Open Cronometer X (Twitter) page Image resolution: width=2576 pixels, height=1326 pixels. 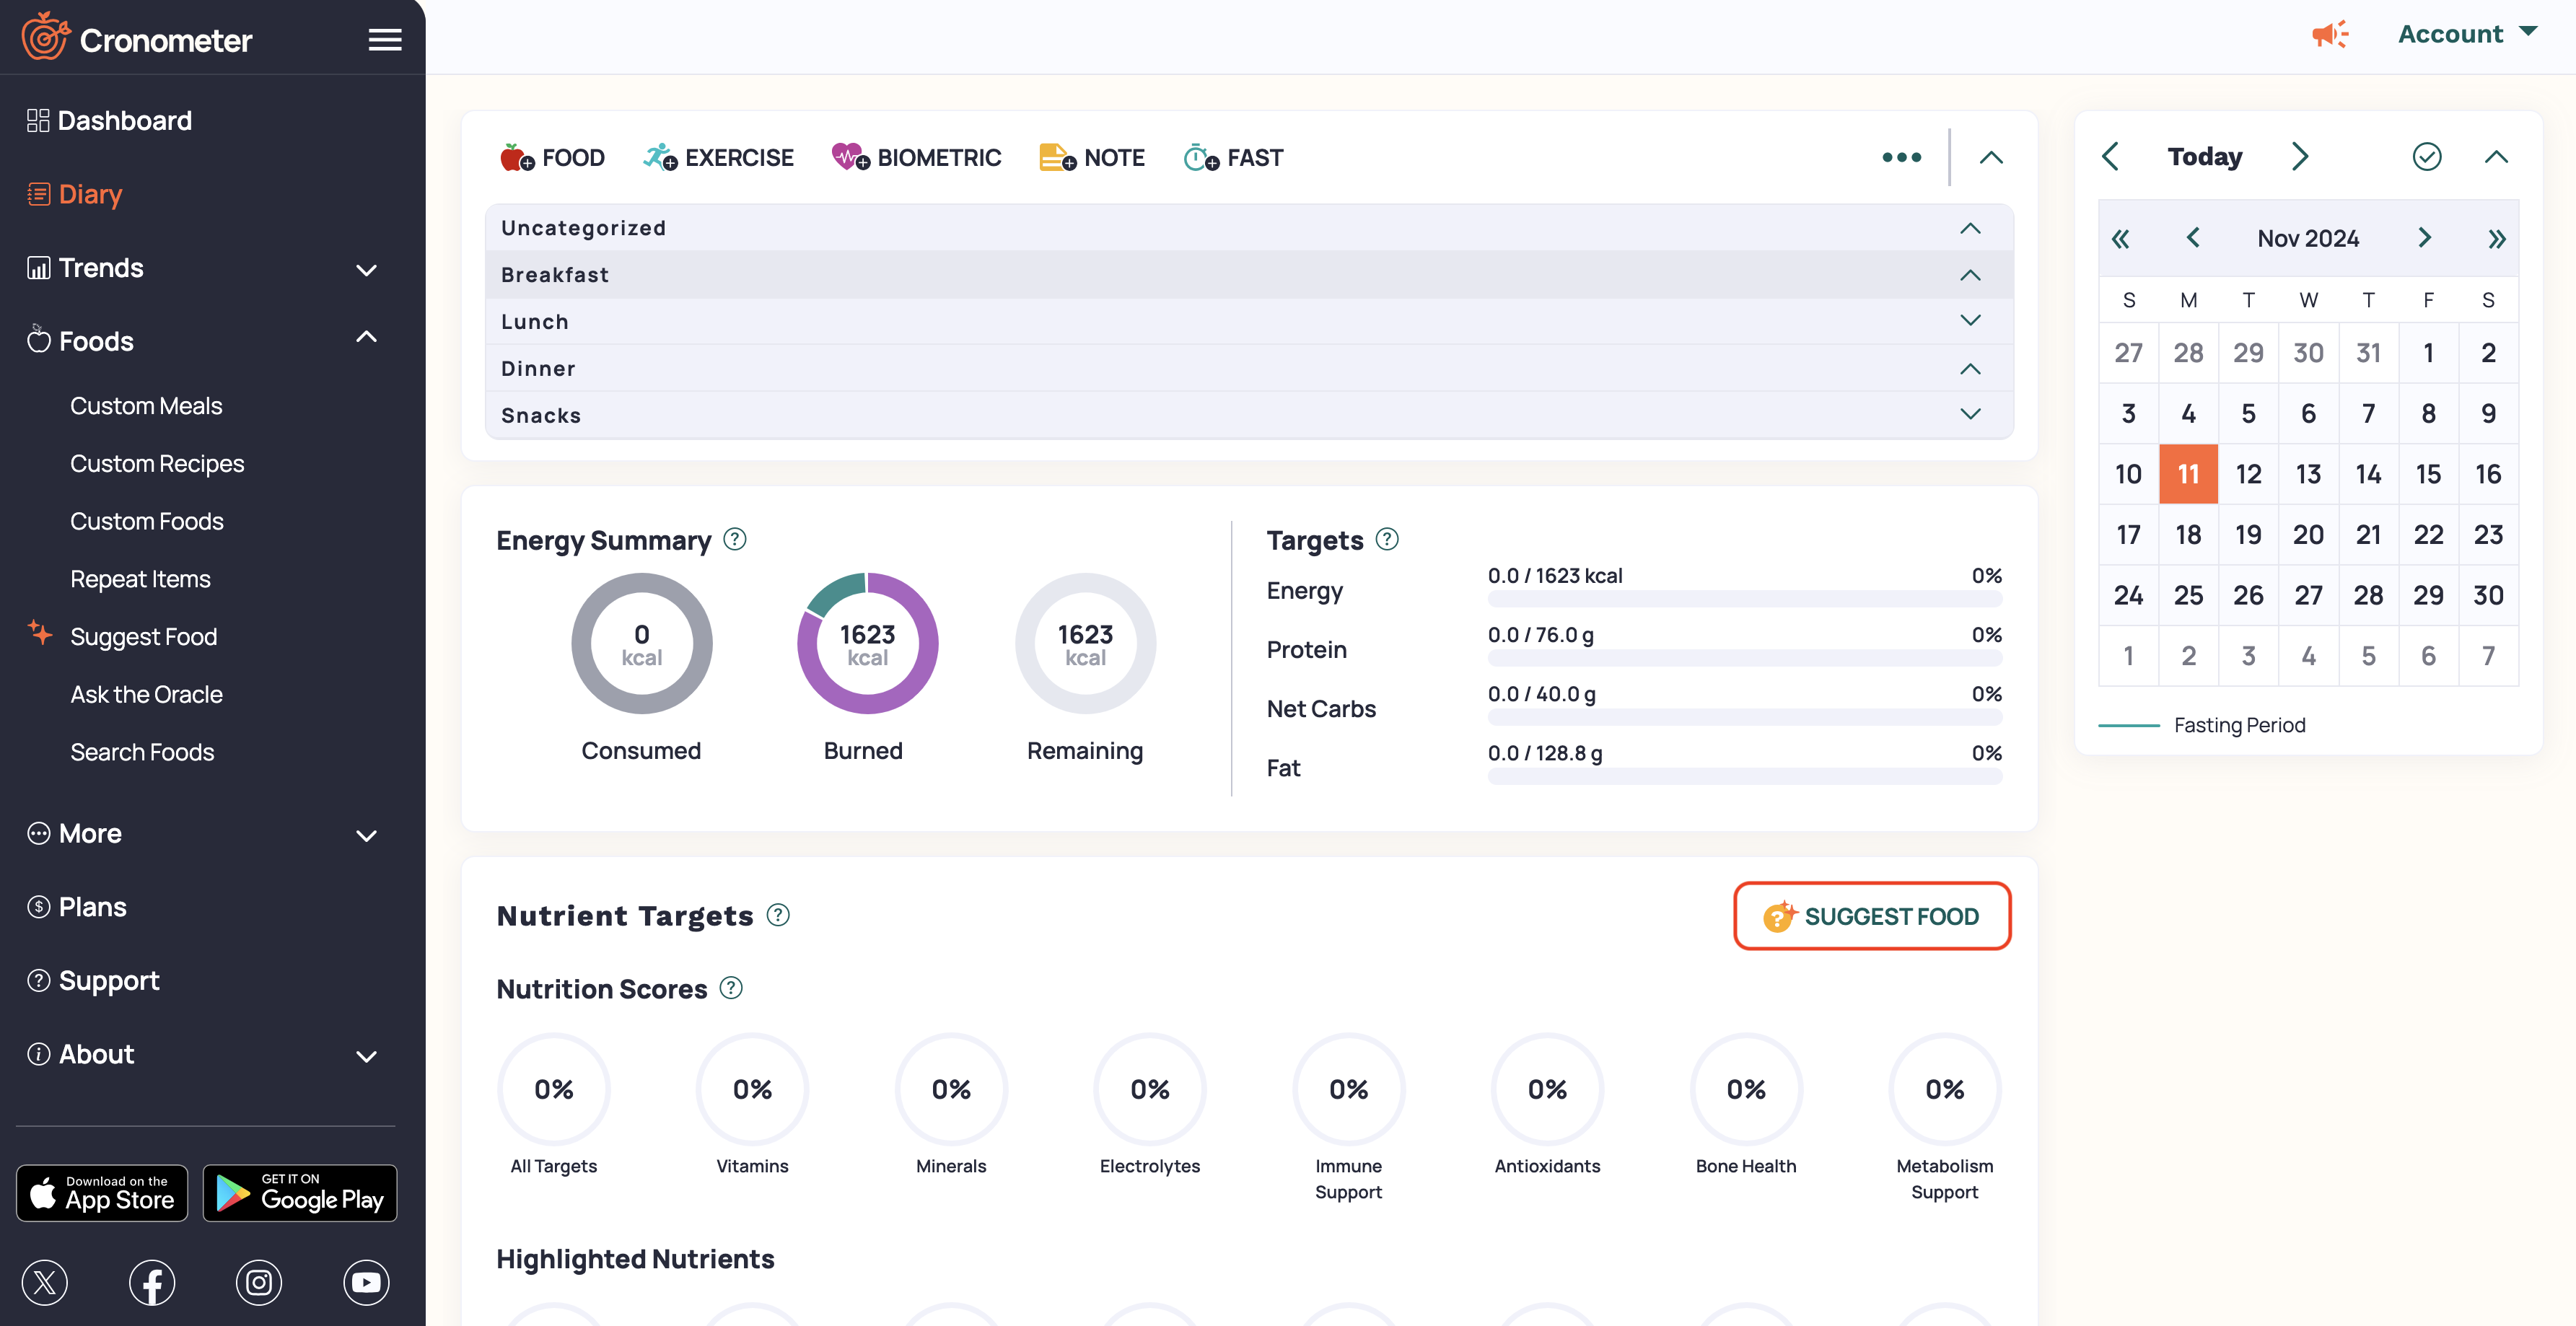44,1283
